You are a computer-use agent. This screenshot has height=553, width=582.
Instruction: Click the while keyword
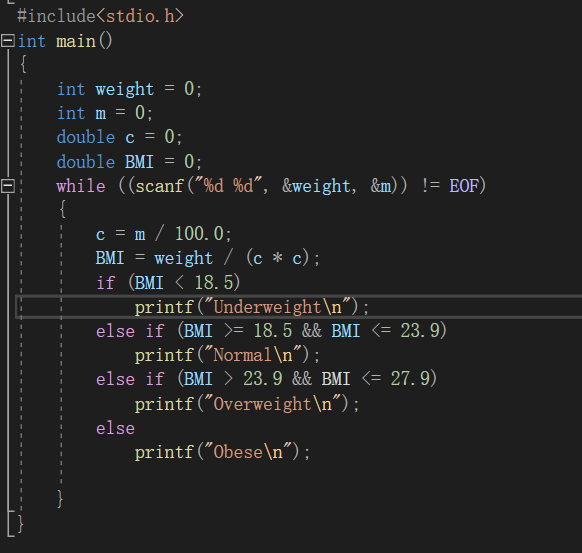pyautogui.click(x=81, y=186)
